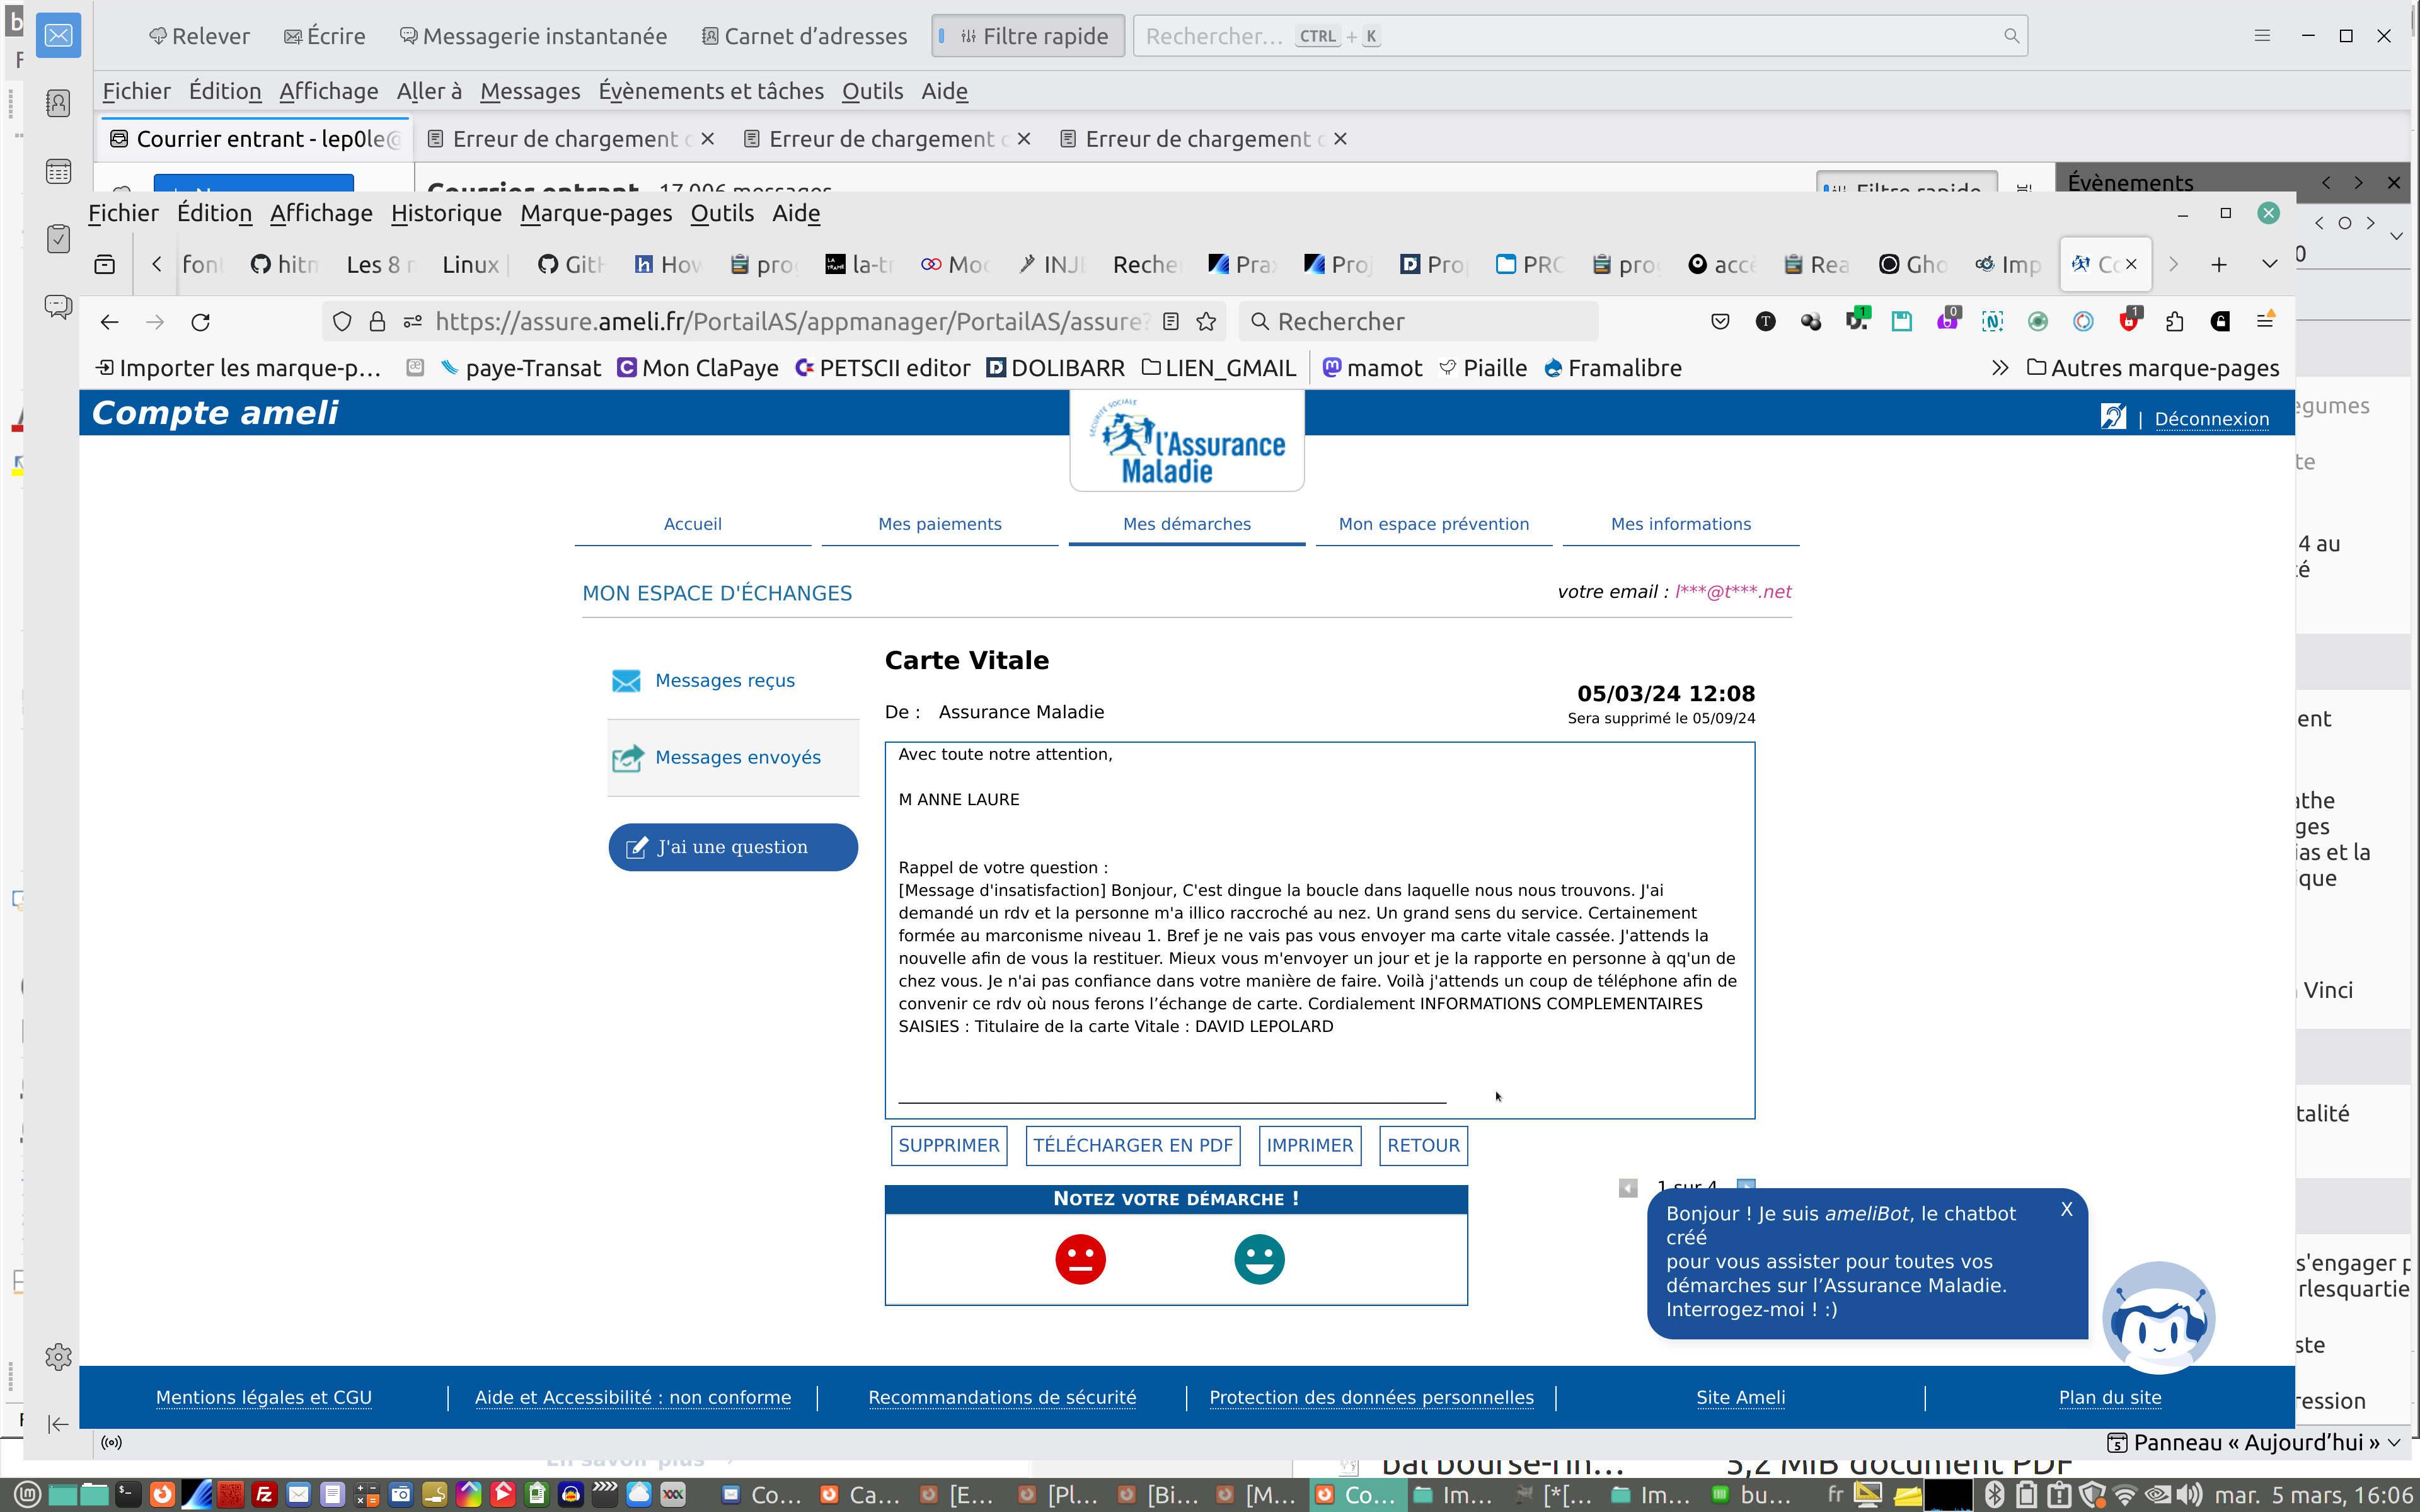Open the Marque-pages menu
This screenshot has height=1512, width=2420.
click(x=596, y=213)
